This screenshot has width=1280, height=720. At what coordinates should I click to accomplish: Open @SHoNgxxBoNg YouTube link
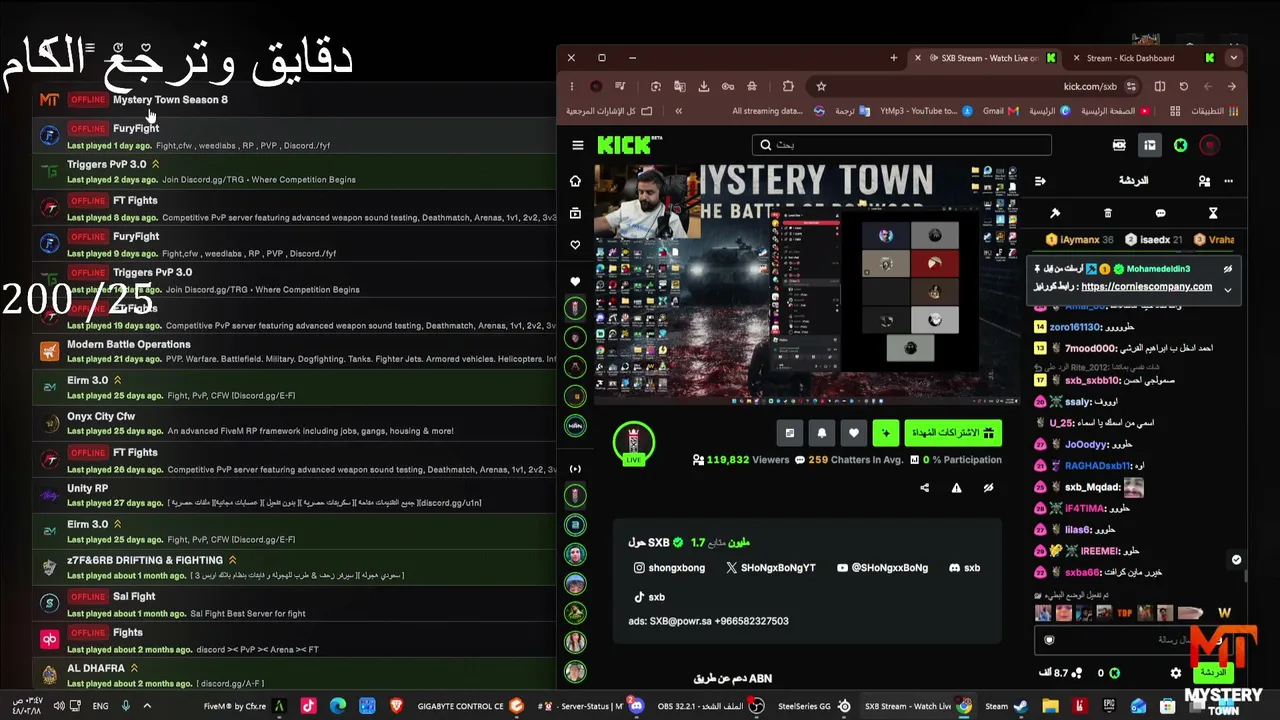pyautogui.click(x=882, y=568)
